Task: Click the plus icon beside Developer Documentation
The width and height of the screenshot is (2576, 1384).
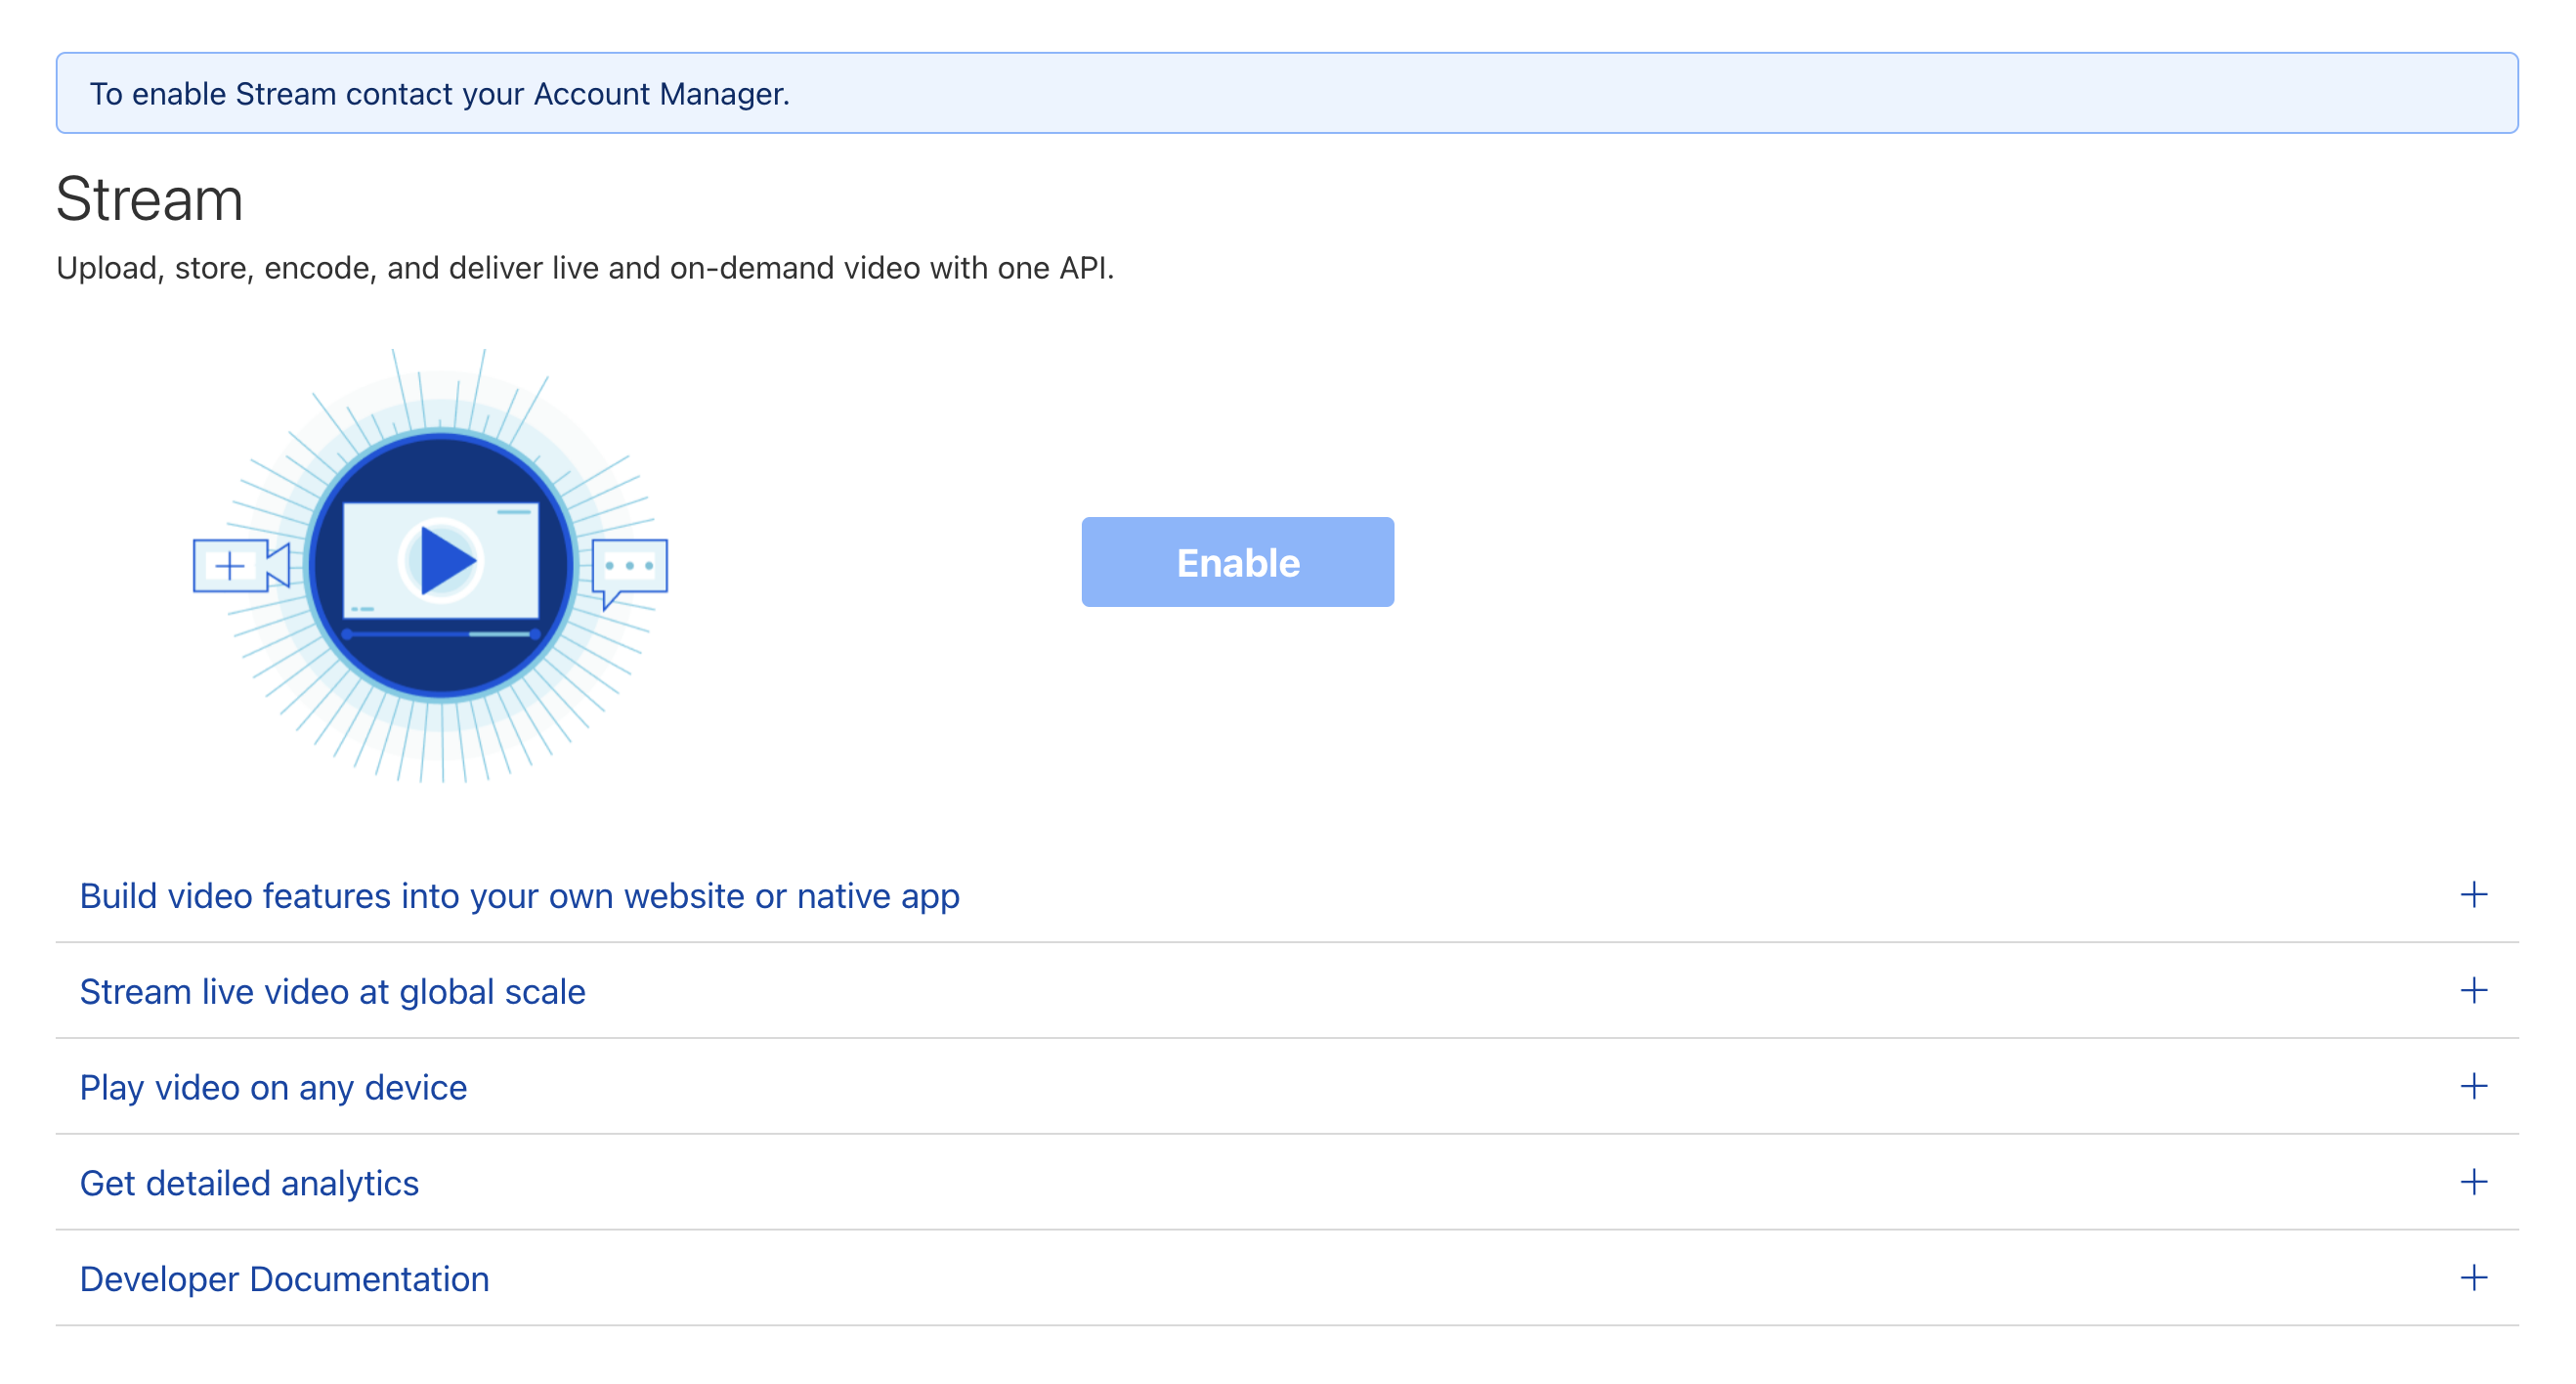Action: (x=2473, y=1277)
